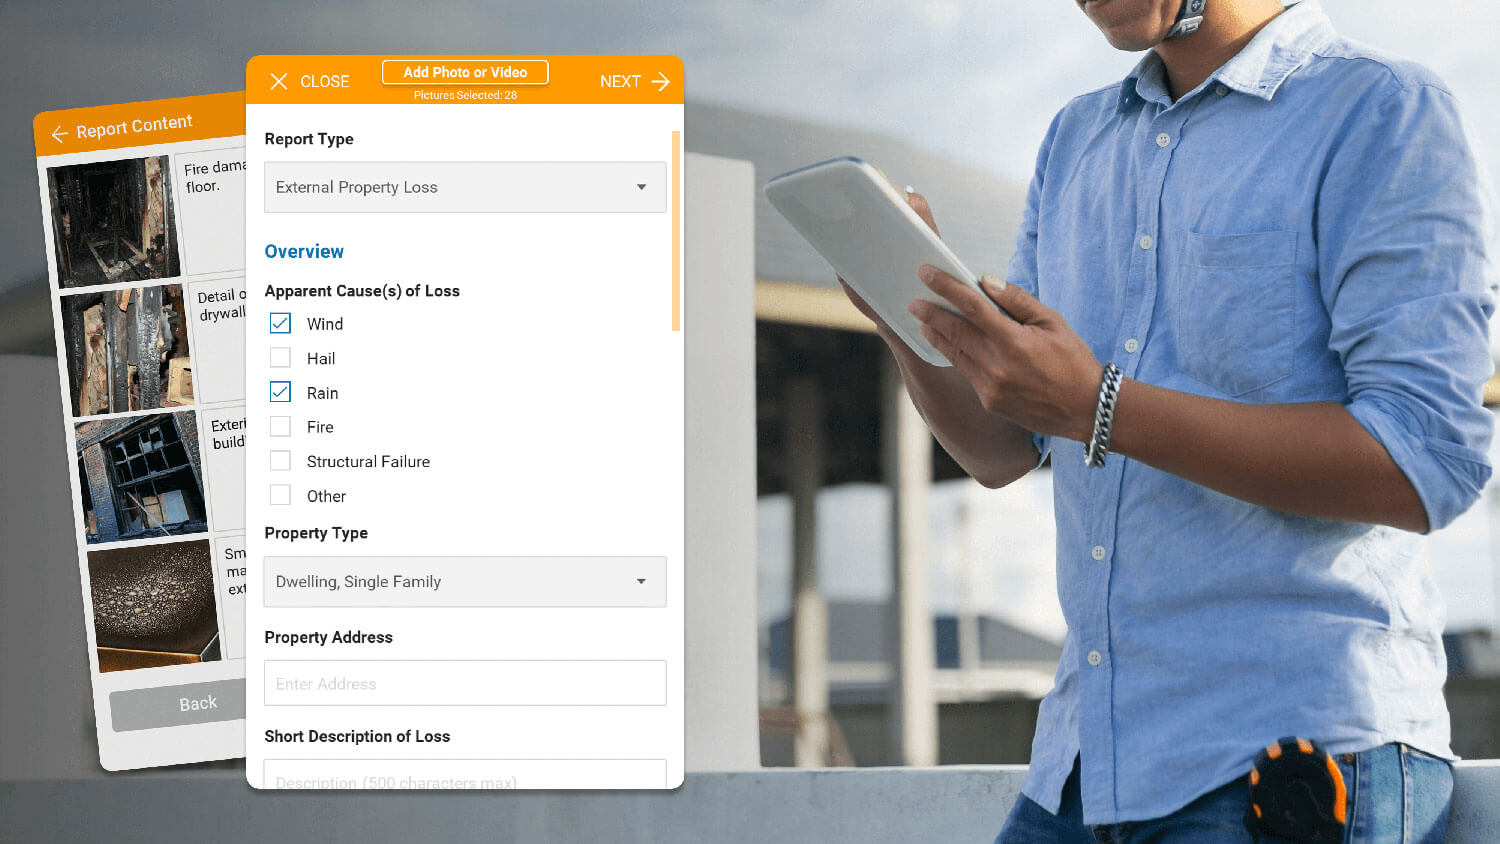Click the 'Apparent Cause(s) of Loss' label

tap(362, 291)
